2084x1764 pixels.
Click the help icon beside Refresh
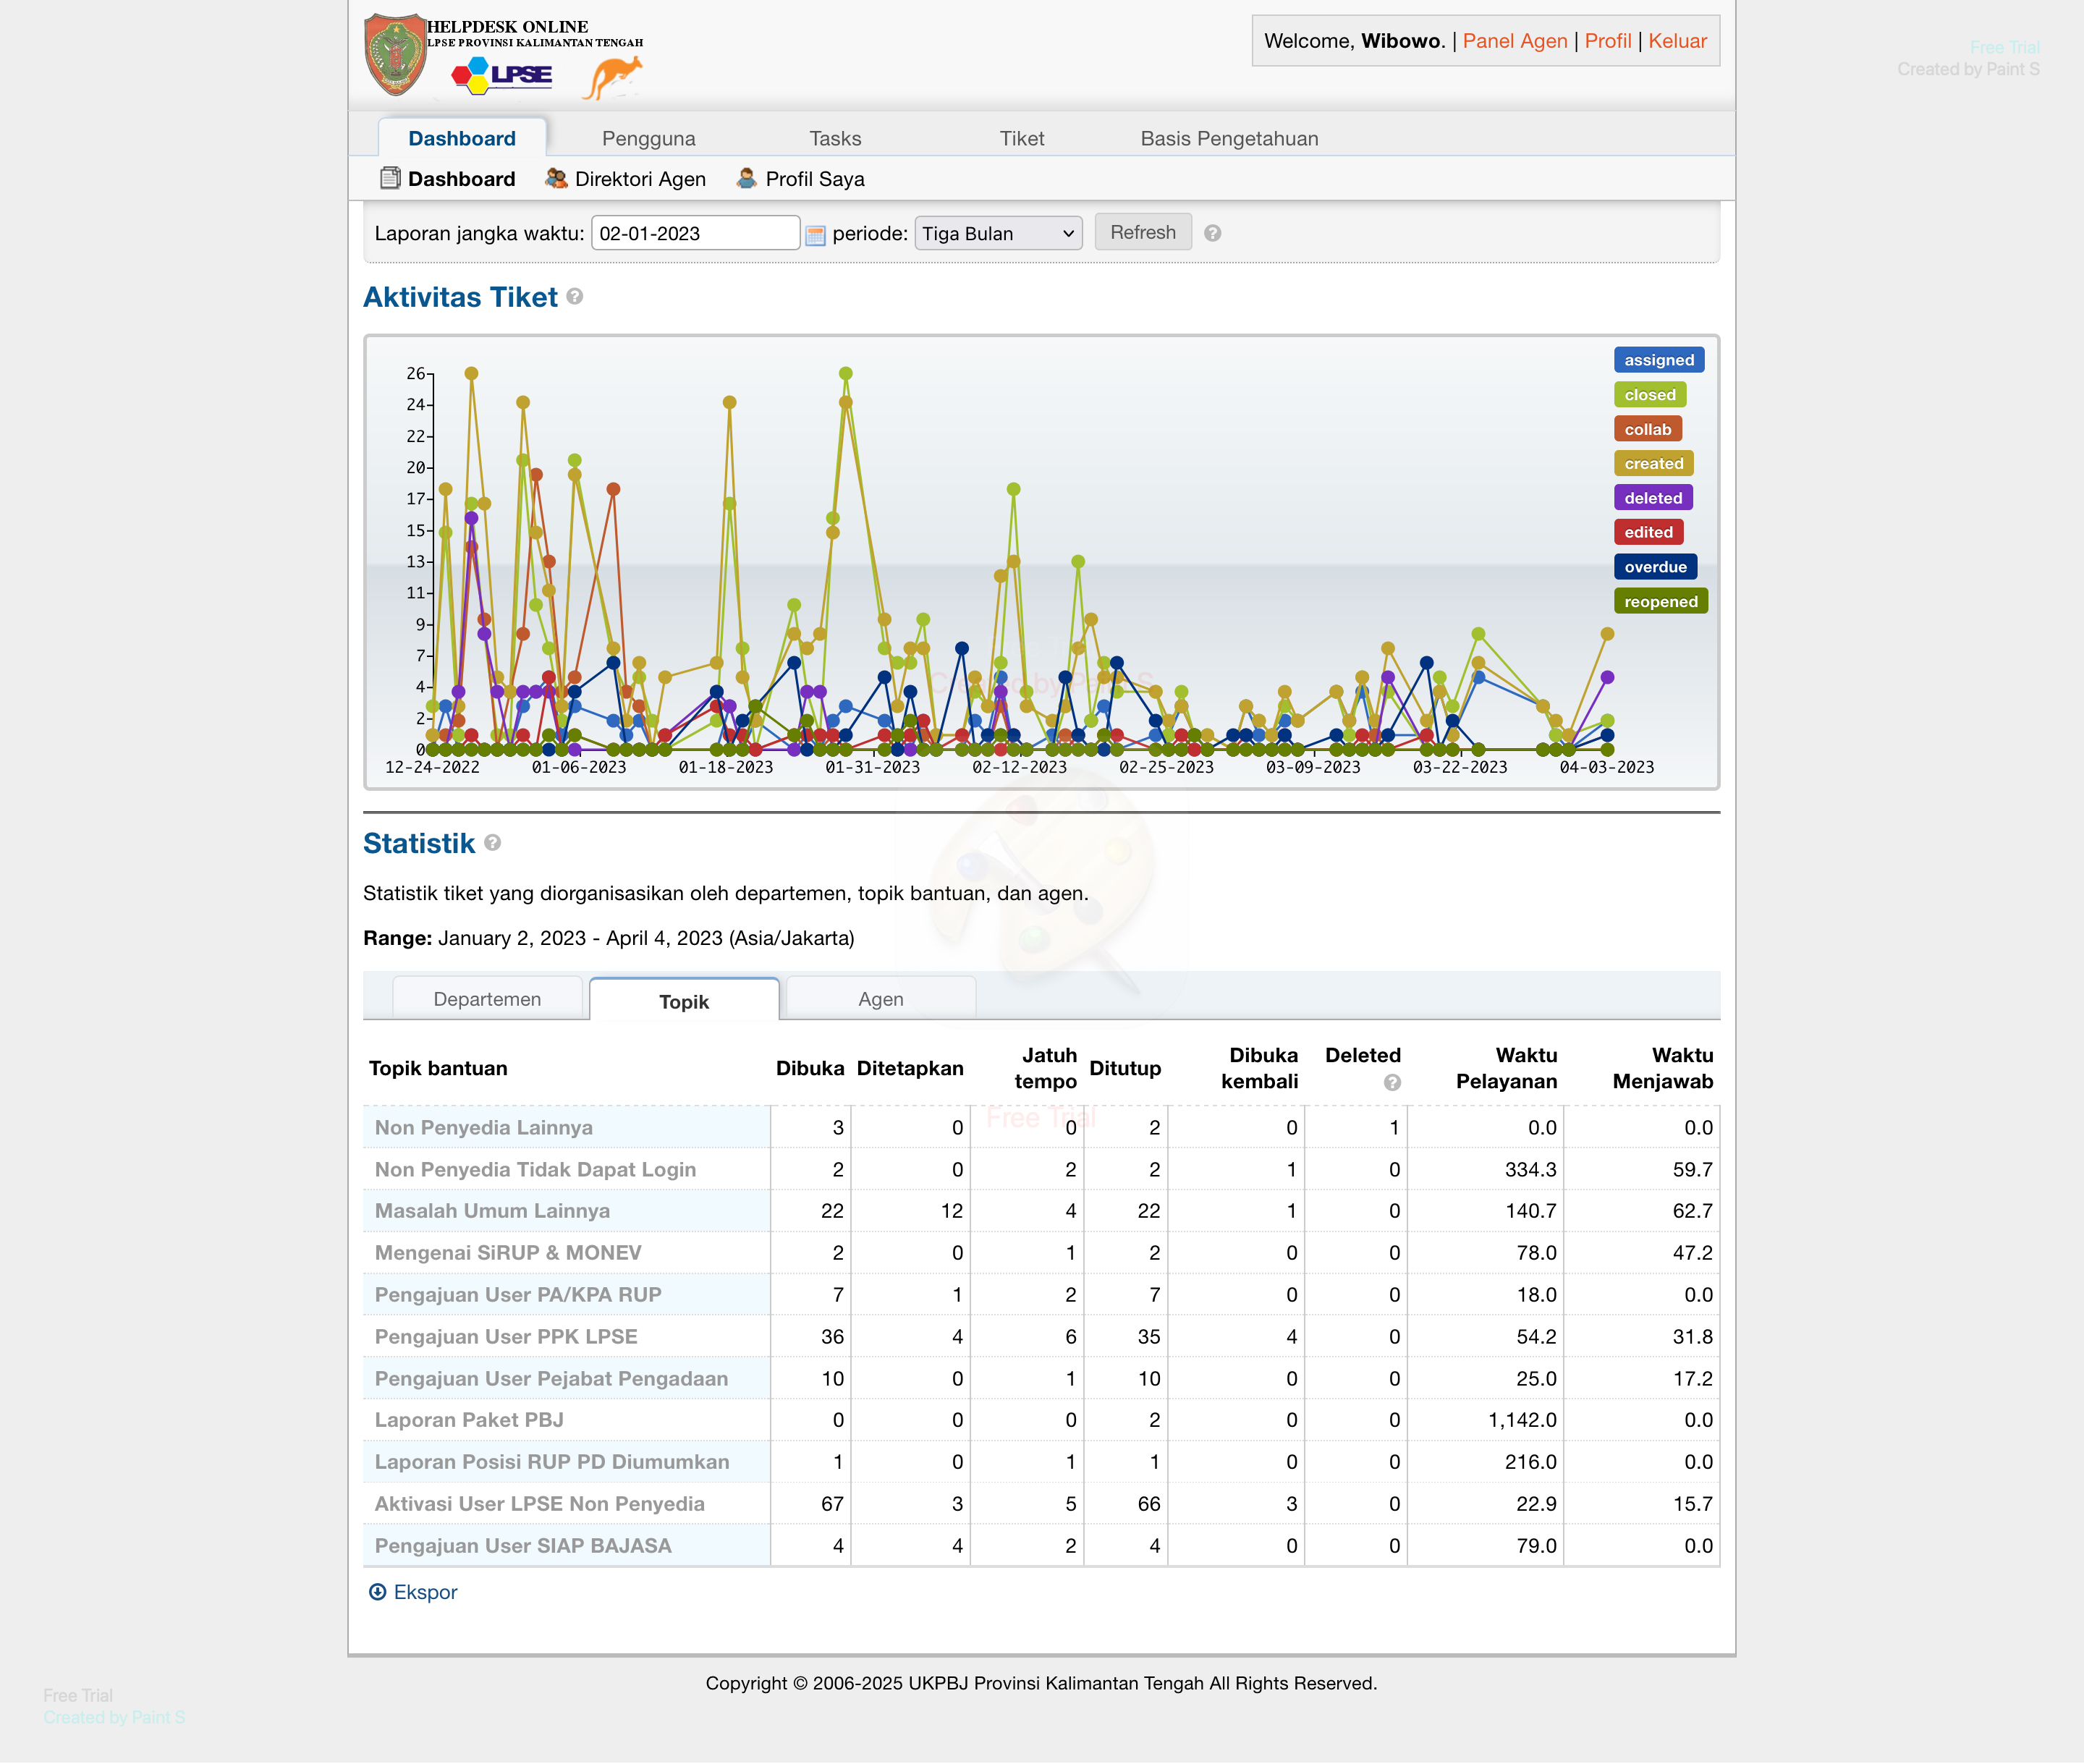click(1212, 233)
